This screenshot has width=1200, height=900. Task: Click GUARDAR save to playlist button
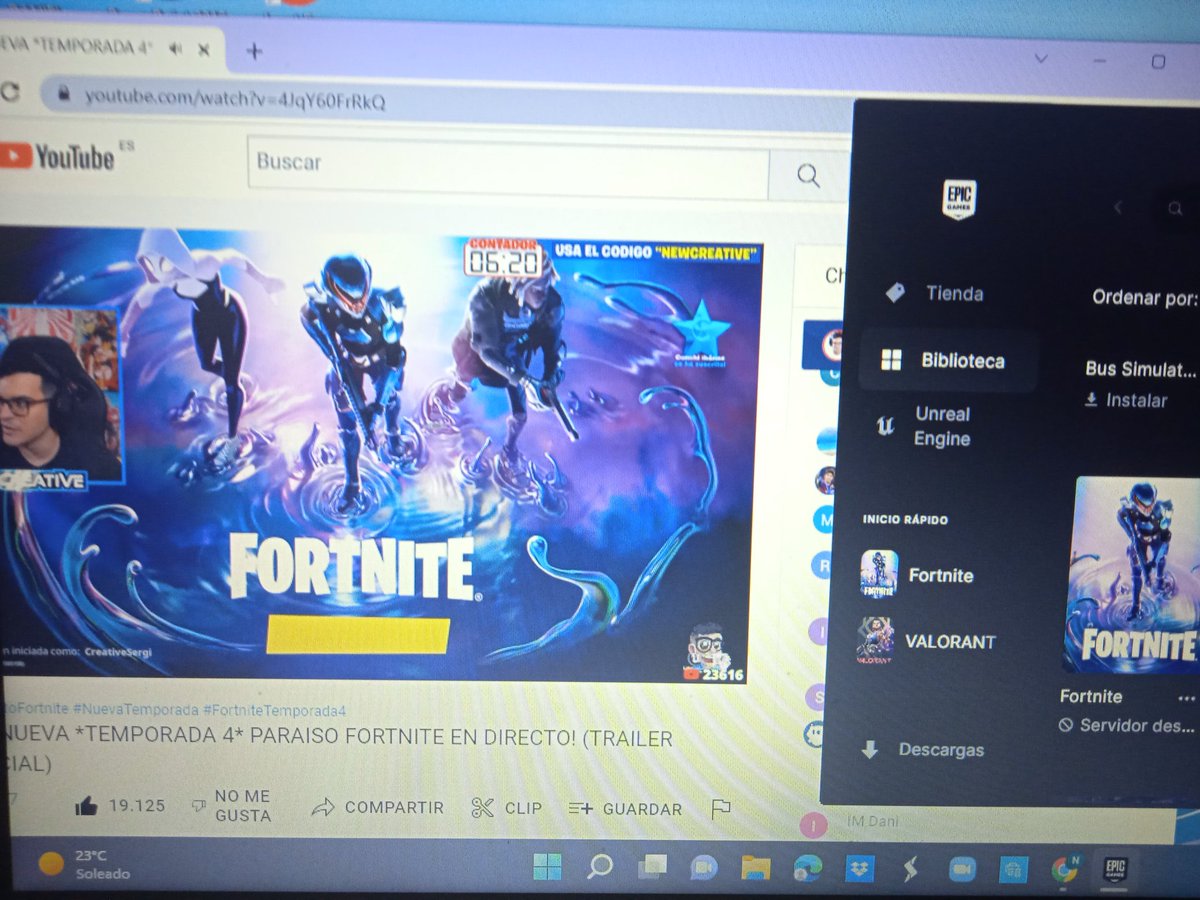[x=625, y=809]
